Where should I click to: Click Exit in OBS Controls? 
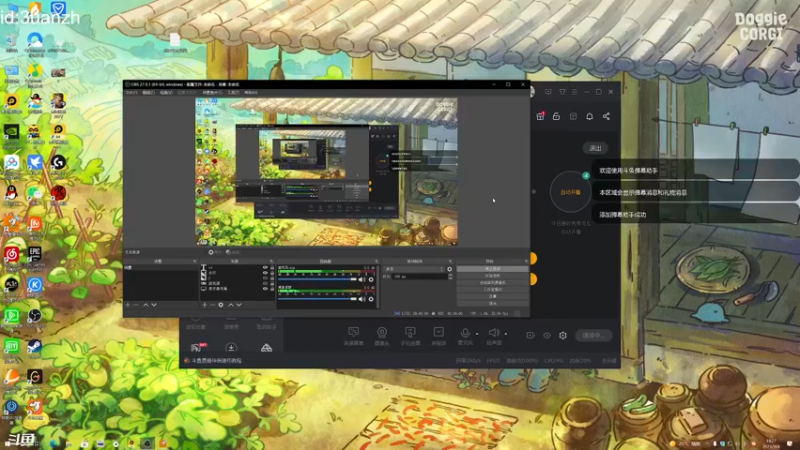tap(492, 303)
